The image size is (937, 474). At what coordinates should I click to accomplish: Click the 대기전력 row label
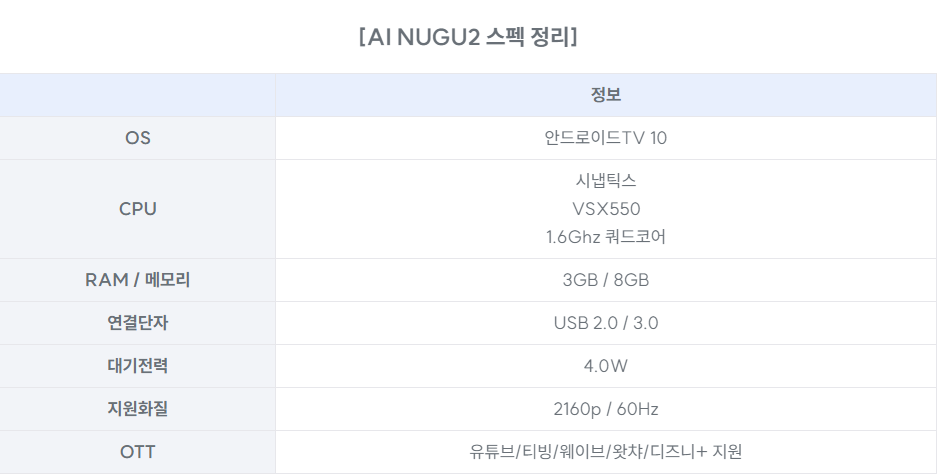click(137, 366)
